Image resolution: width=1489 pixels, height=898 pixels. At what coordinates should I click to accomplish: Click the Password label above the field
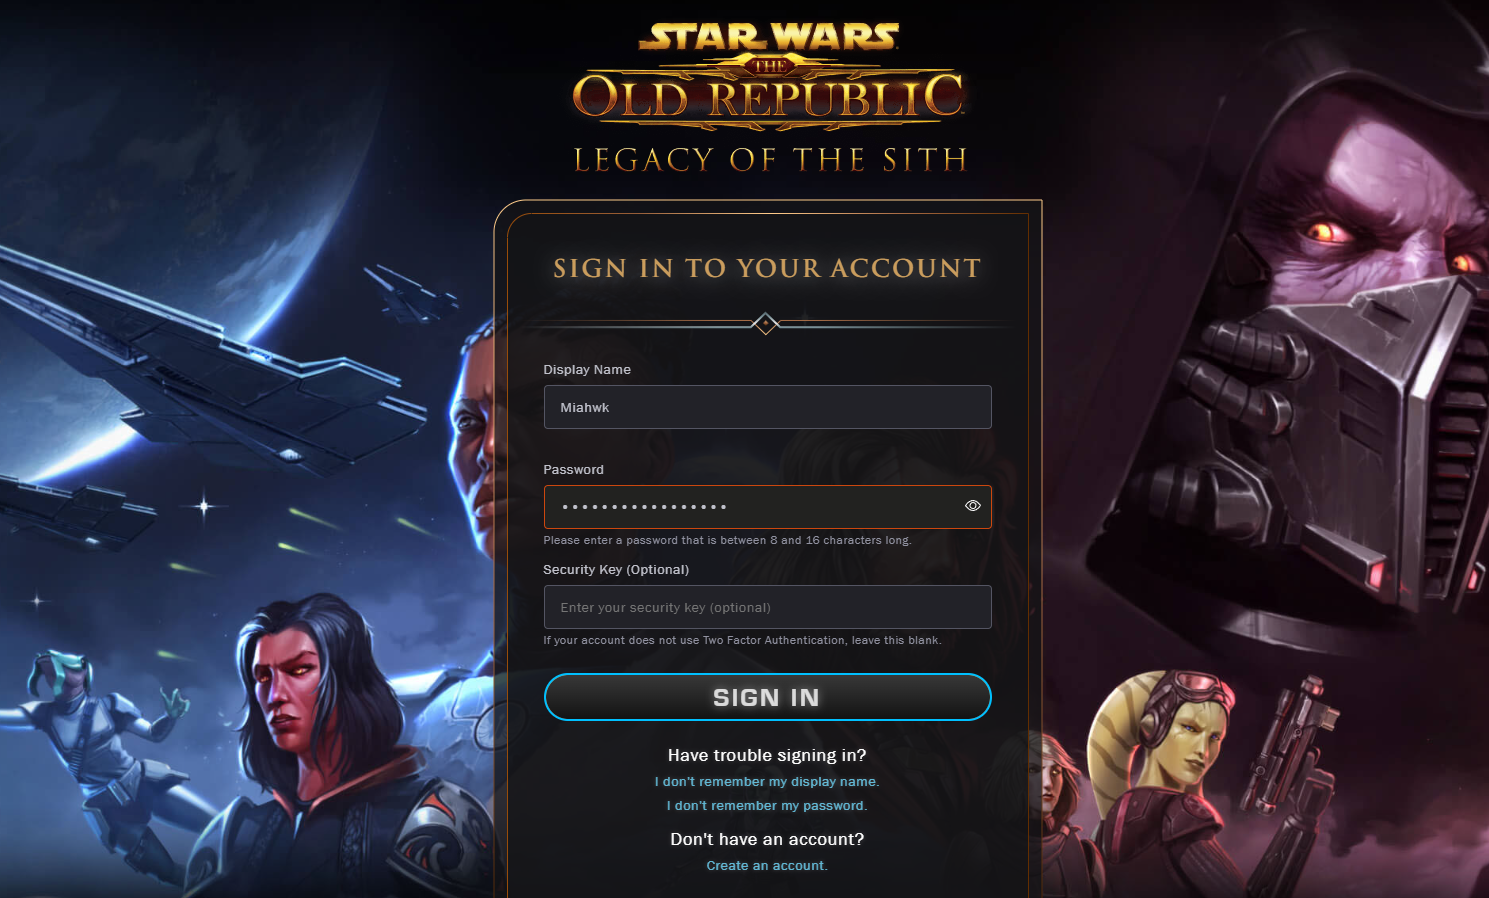(573, 470)
